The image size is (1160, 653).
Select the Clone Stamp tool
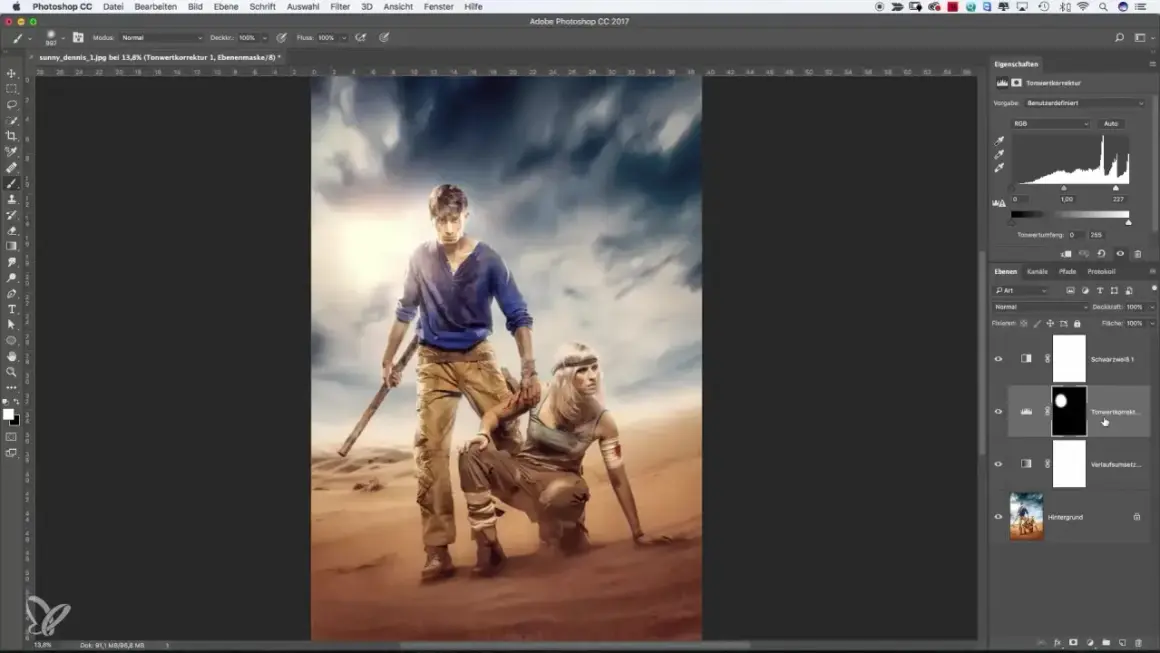click(11, 199)
